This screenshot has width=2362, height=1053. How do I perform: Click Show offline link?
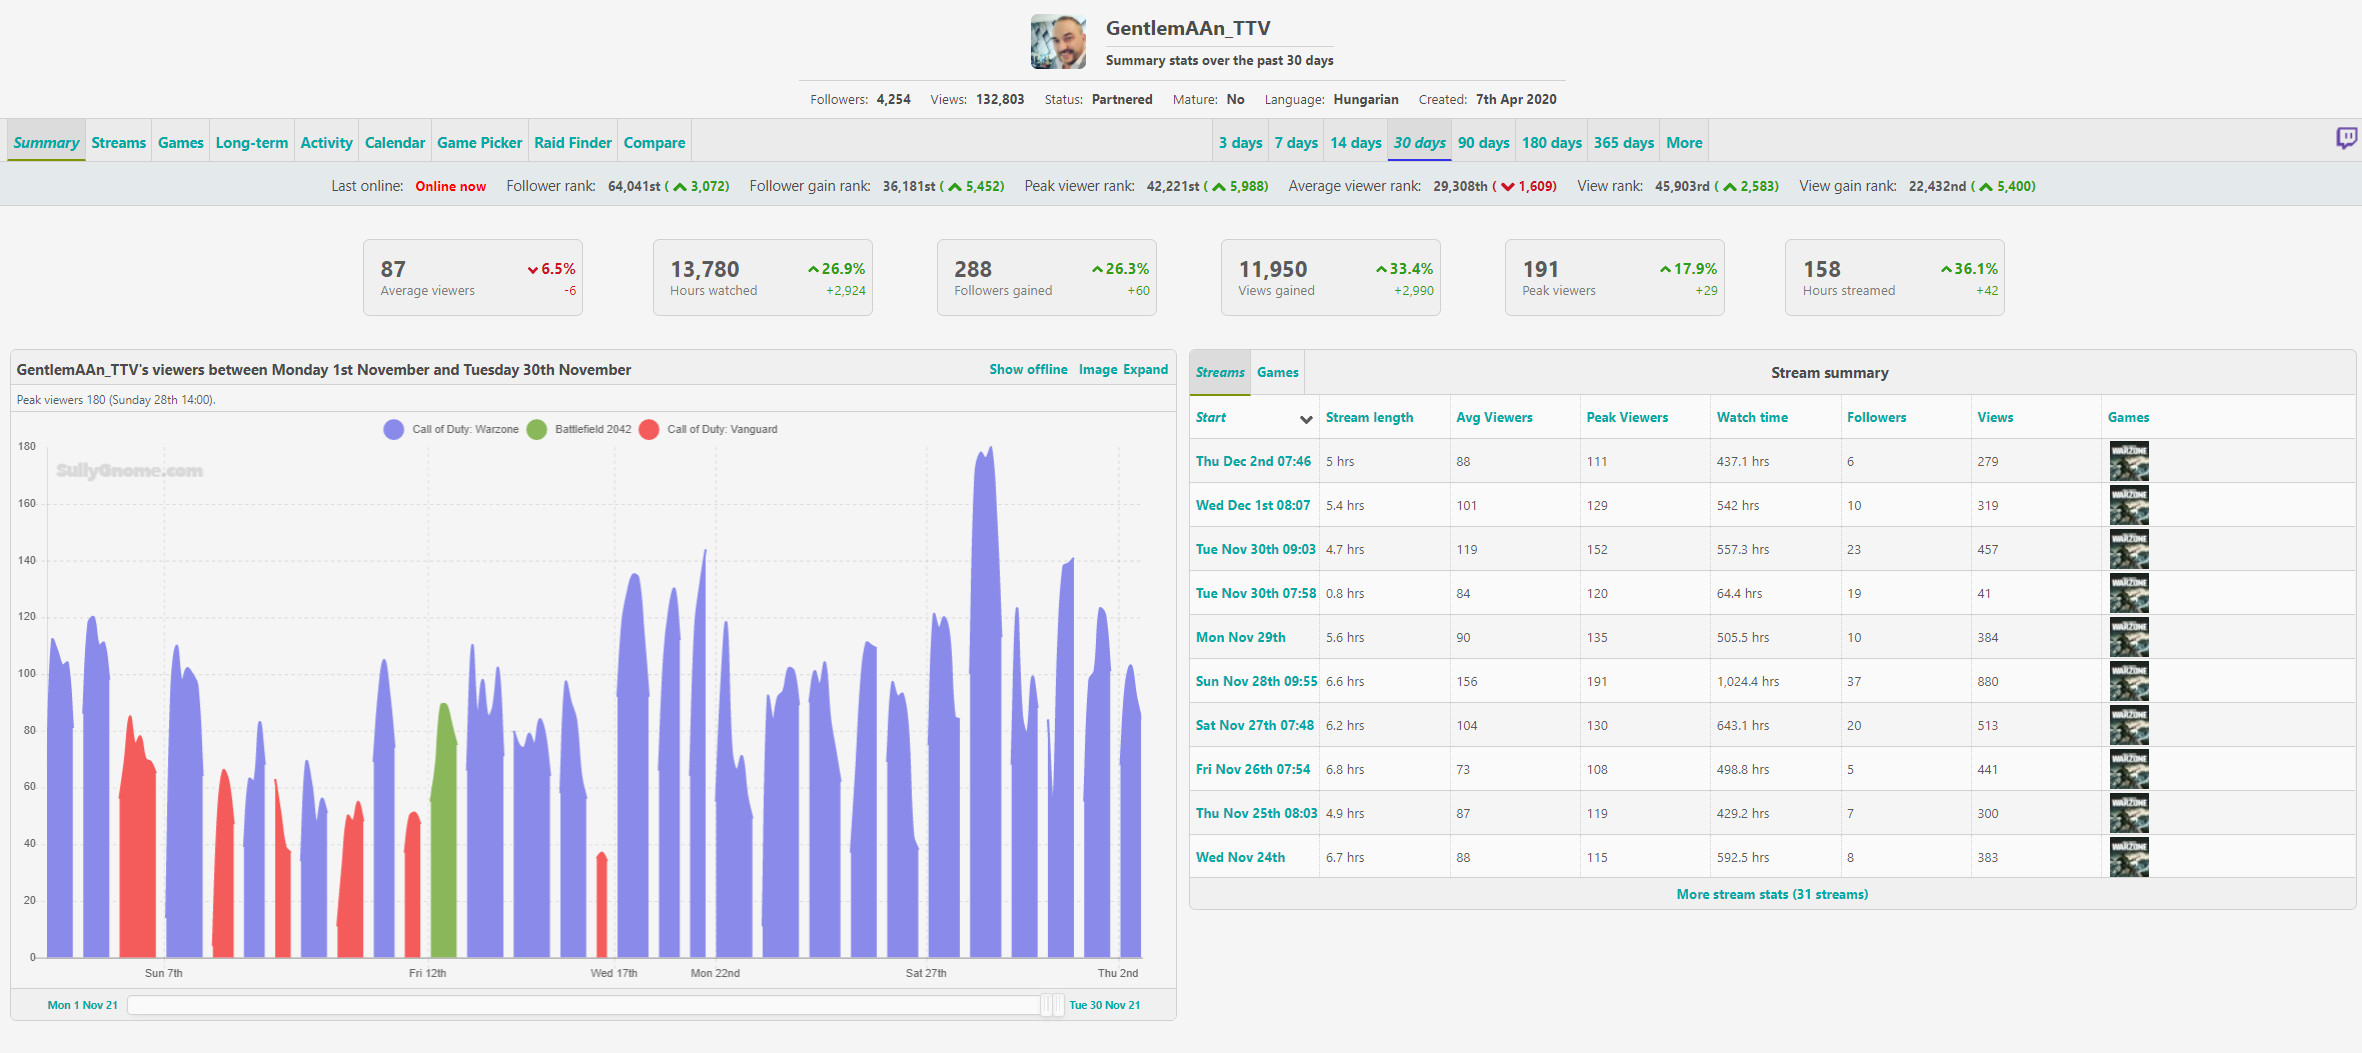point(1028,369)
